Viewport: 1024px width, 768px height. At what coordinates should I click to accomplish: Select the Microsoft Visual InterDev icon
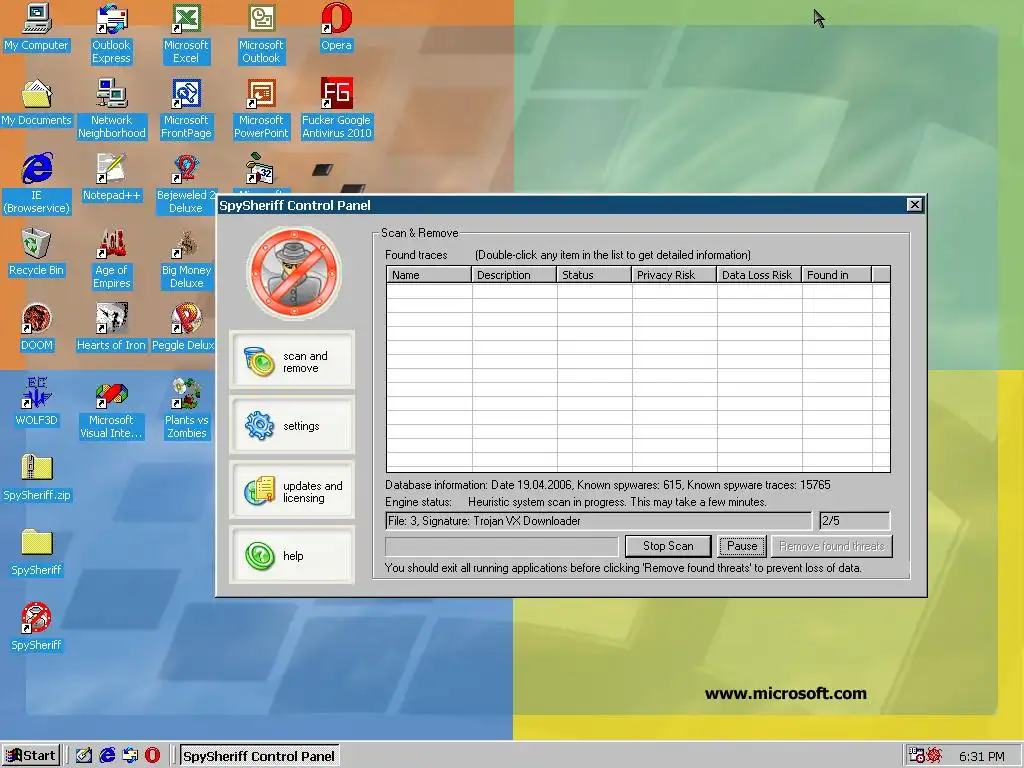pyautogui.click(x=112, y=408)
